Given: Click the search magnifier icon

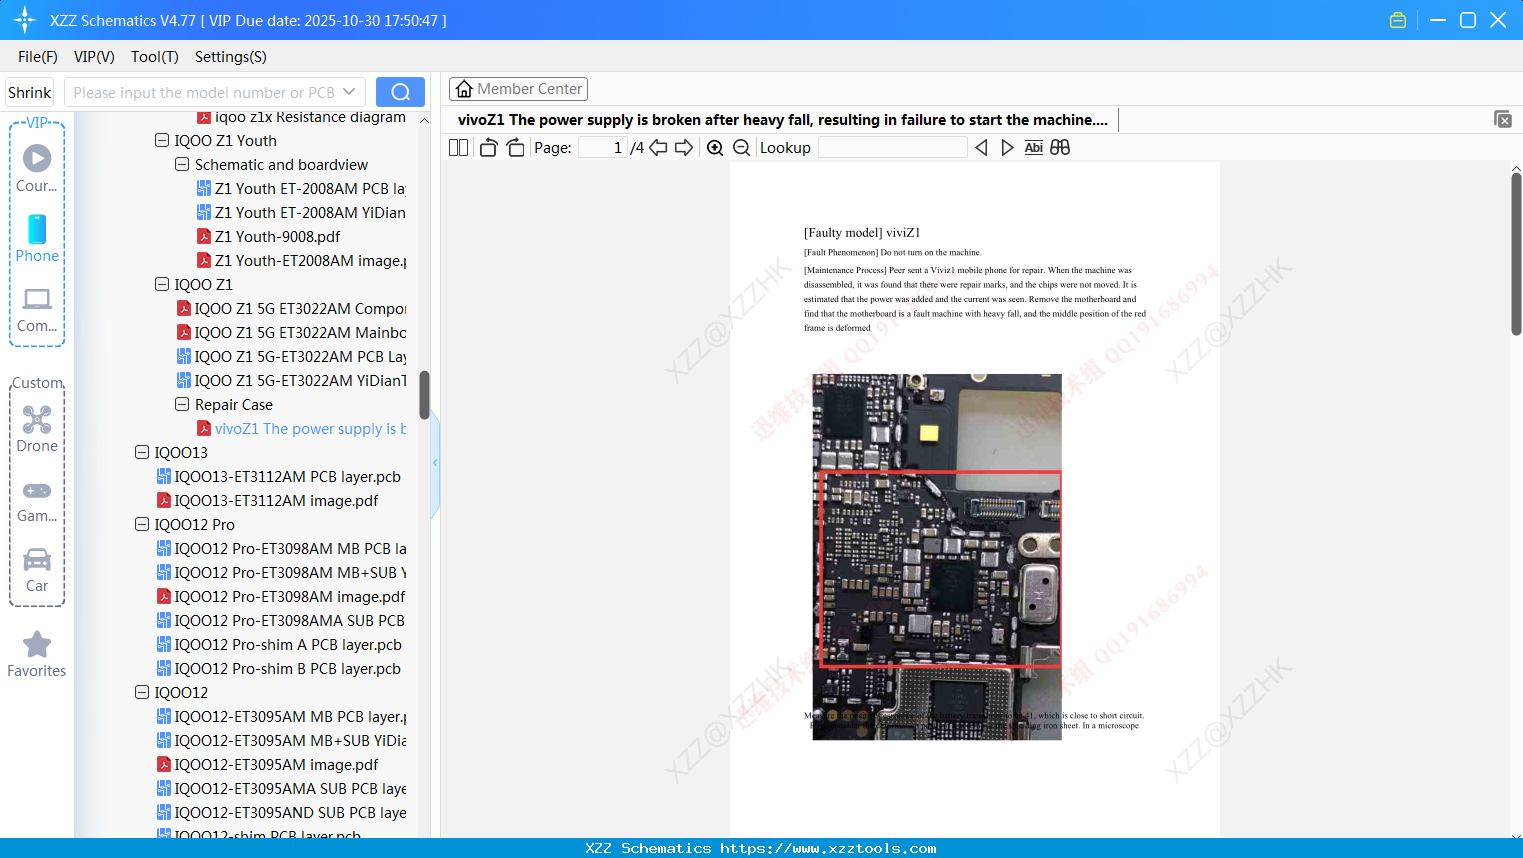Looking at the screenshot, I should pyautogui.click(x=399, y=91).
